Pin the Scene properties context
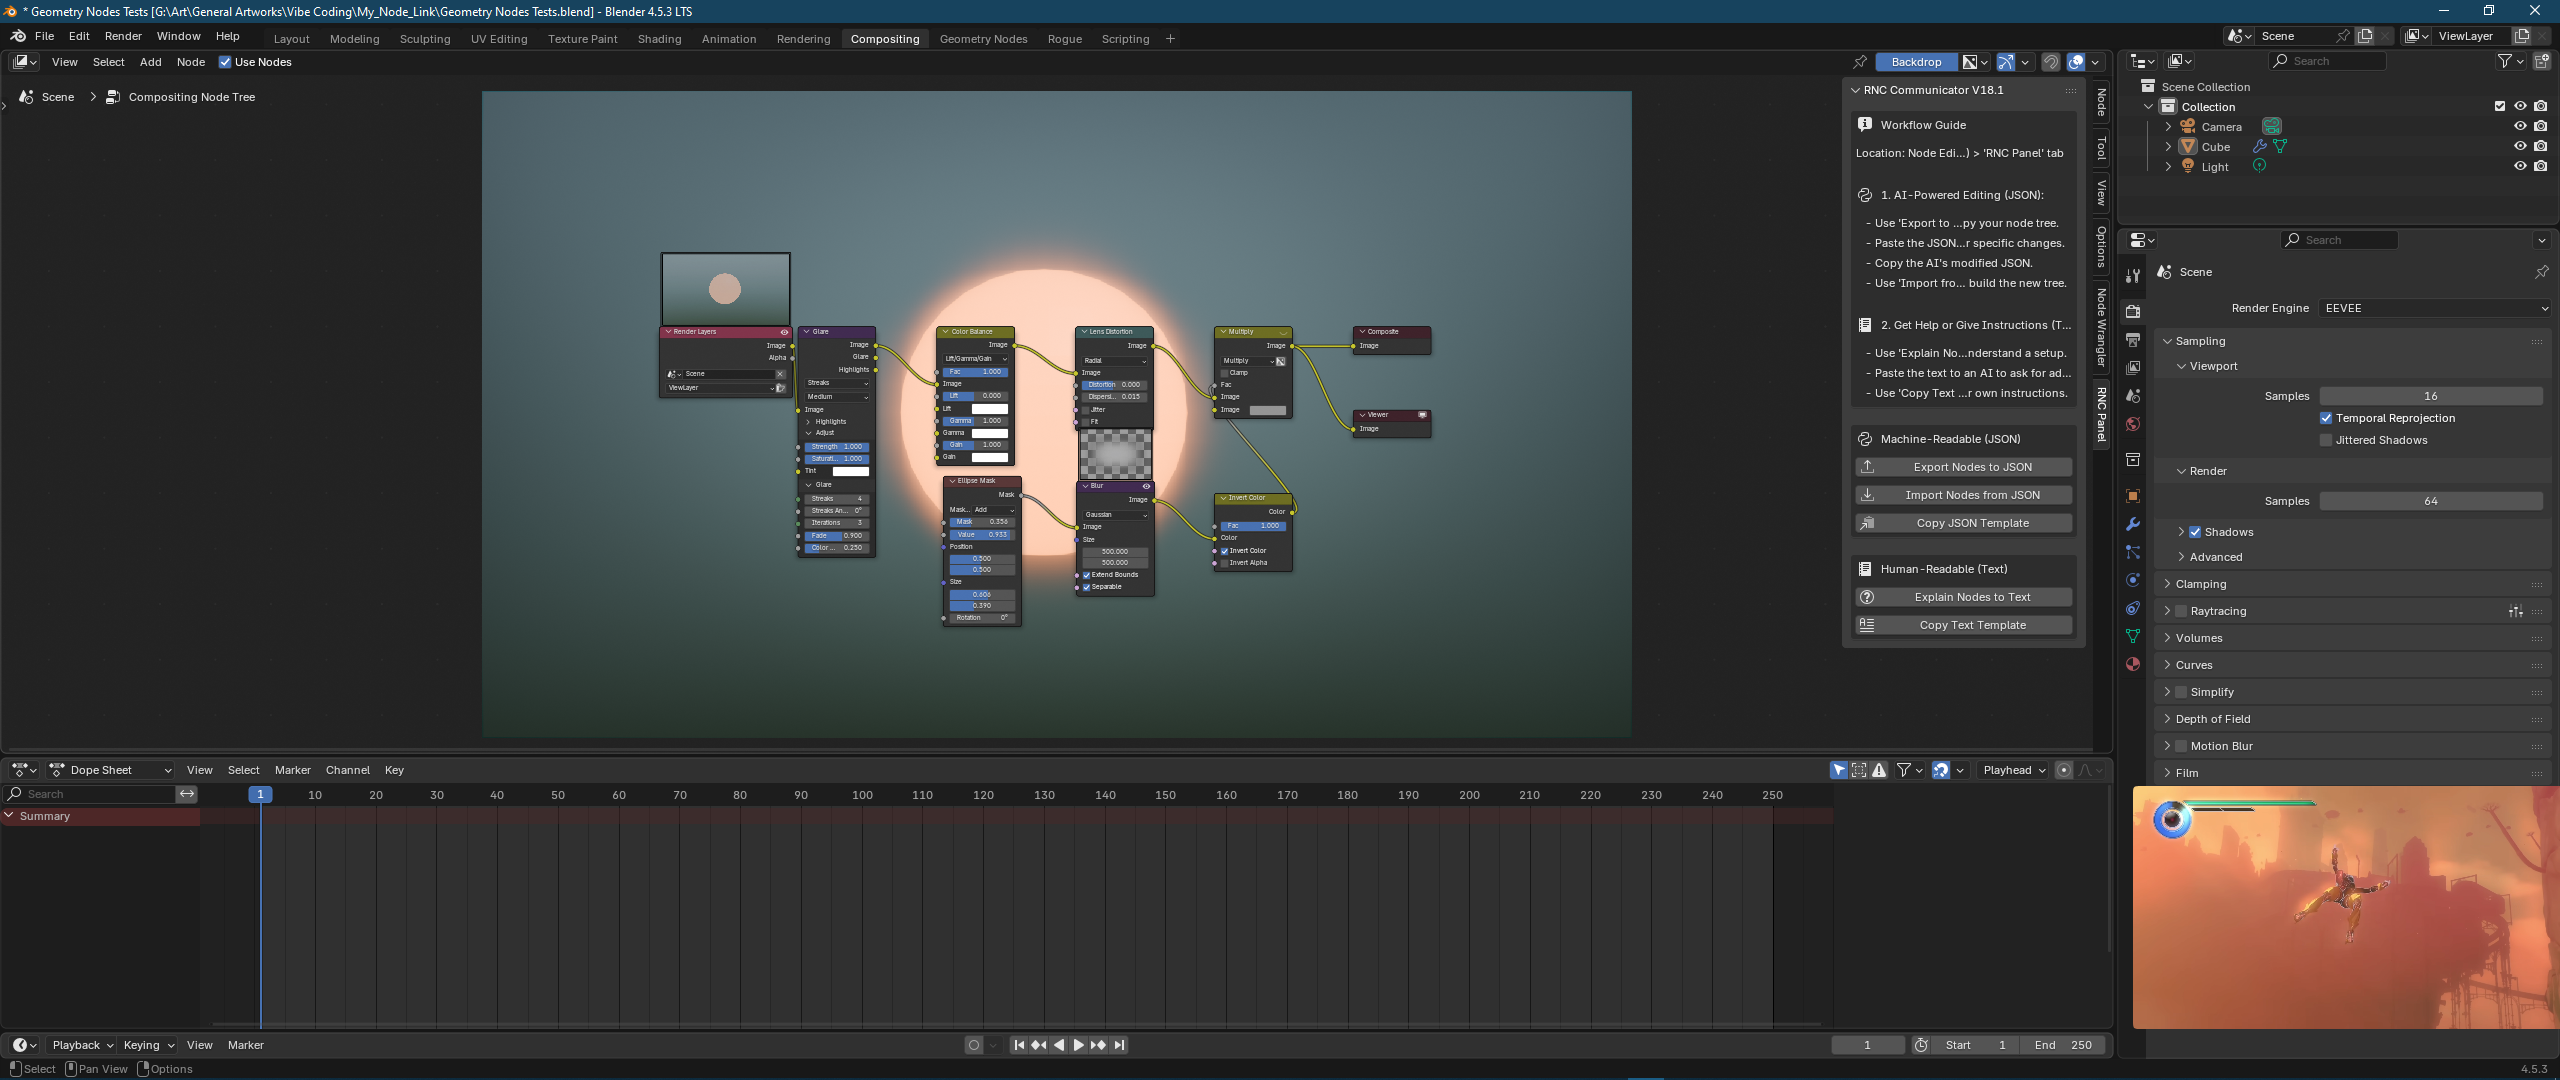The height and width of the screenshot is (1080, 2560). [2541, 272]
